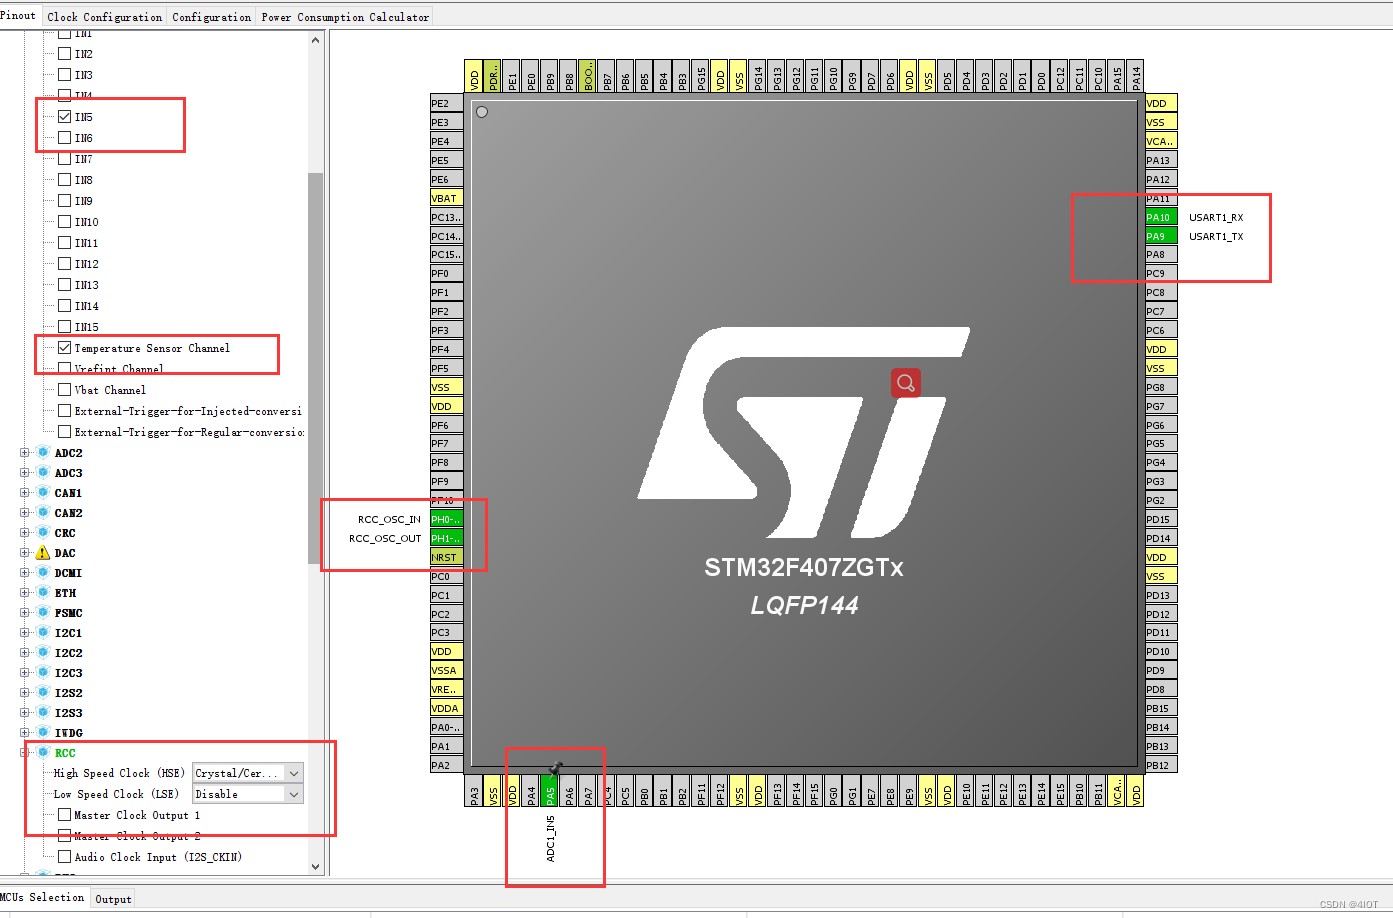Open the High Speed Clock (HSE) dropdown

(293, 773)
